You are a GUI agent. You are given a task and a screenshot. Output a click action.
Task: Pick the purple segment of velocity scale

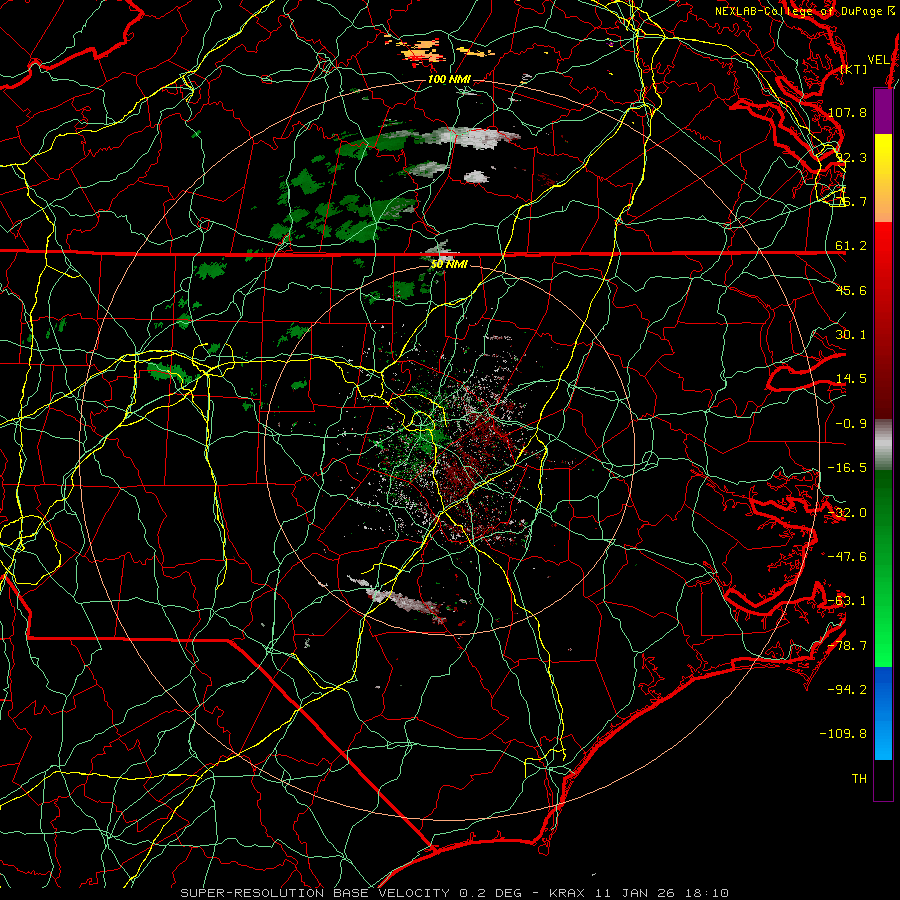(883, 111)
